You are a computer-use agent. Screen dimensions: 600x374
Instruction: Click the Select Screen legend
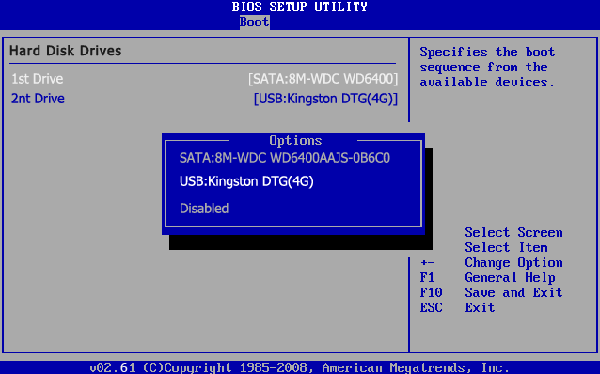[x=513, y=232]
